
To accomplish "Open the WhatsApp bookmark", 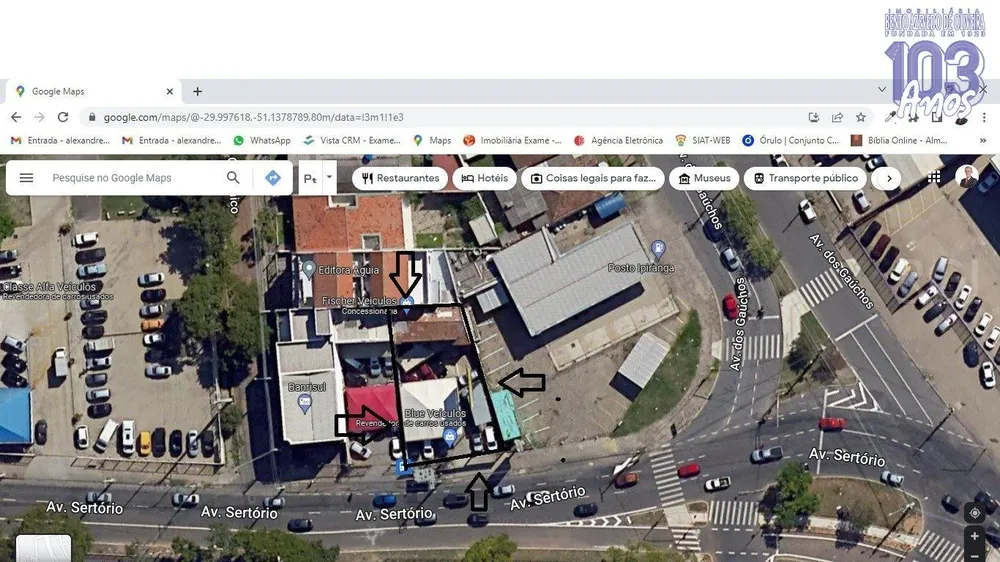I will coord(262,140).
